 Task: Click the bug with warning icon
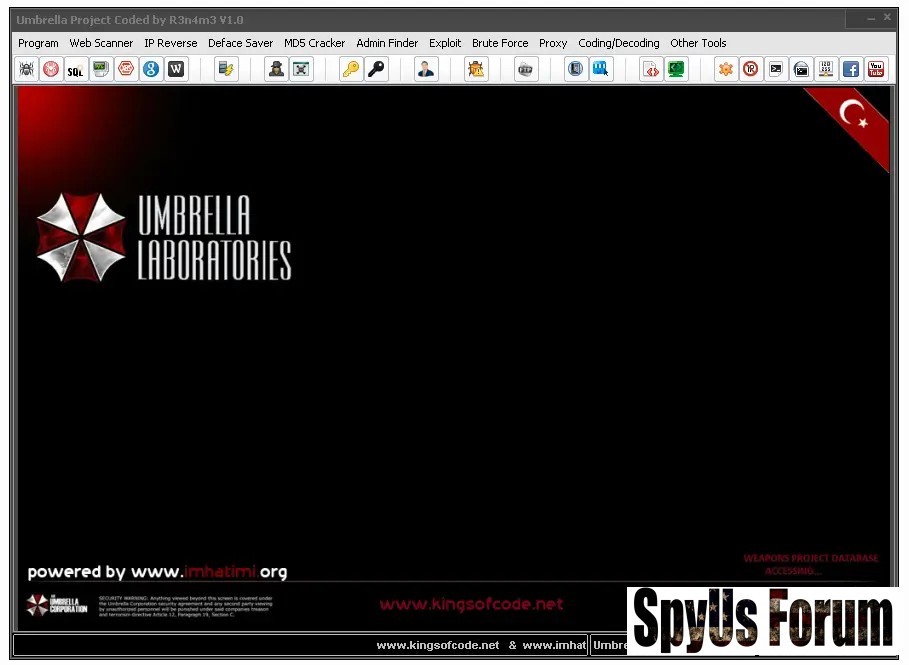[476, 69]
